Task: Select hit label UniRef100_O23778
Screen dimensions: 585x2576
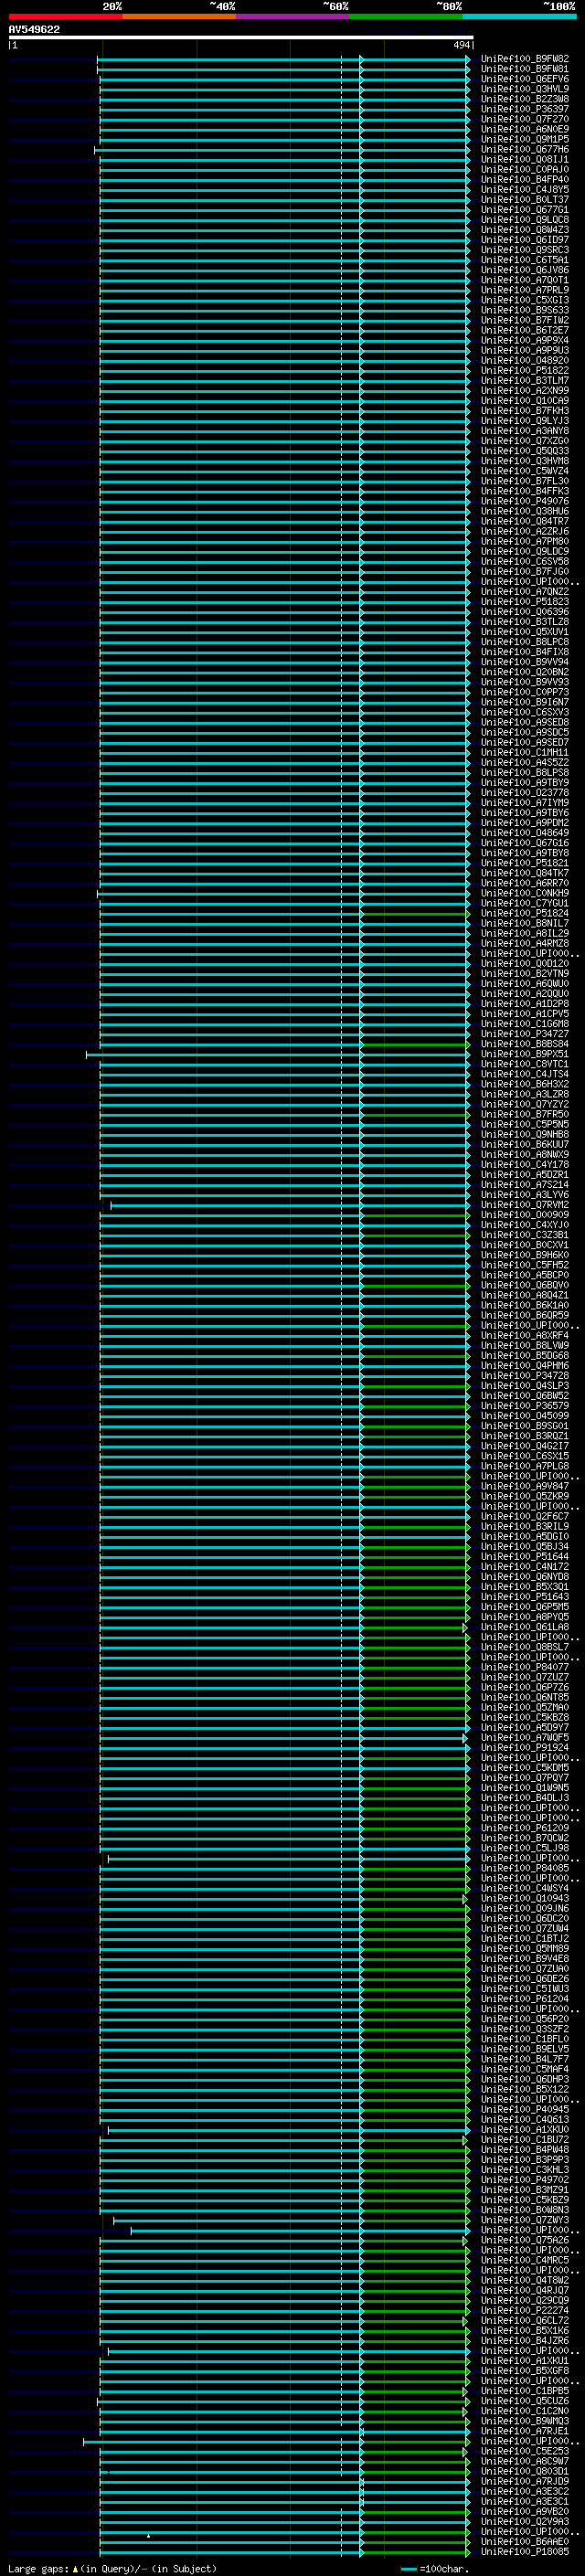Action: [524, 793]
